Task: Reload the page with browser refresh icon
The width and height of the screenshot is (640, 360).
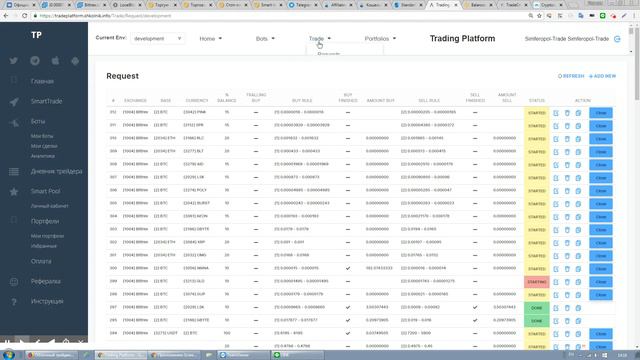Action: [24, 16]
